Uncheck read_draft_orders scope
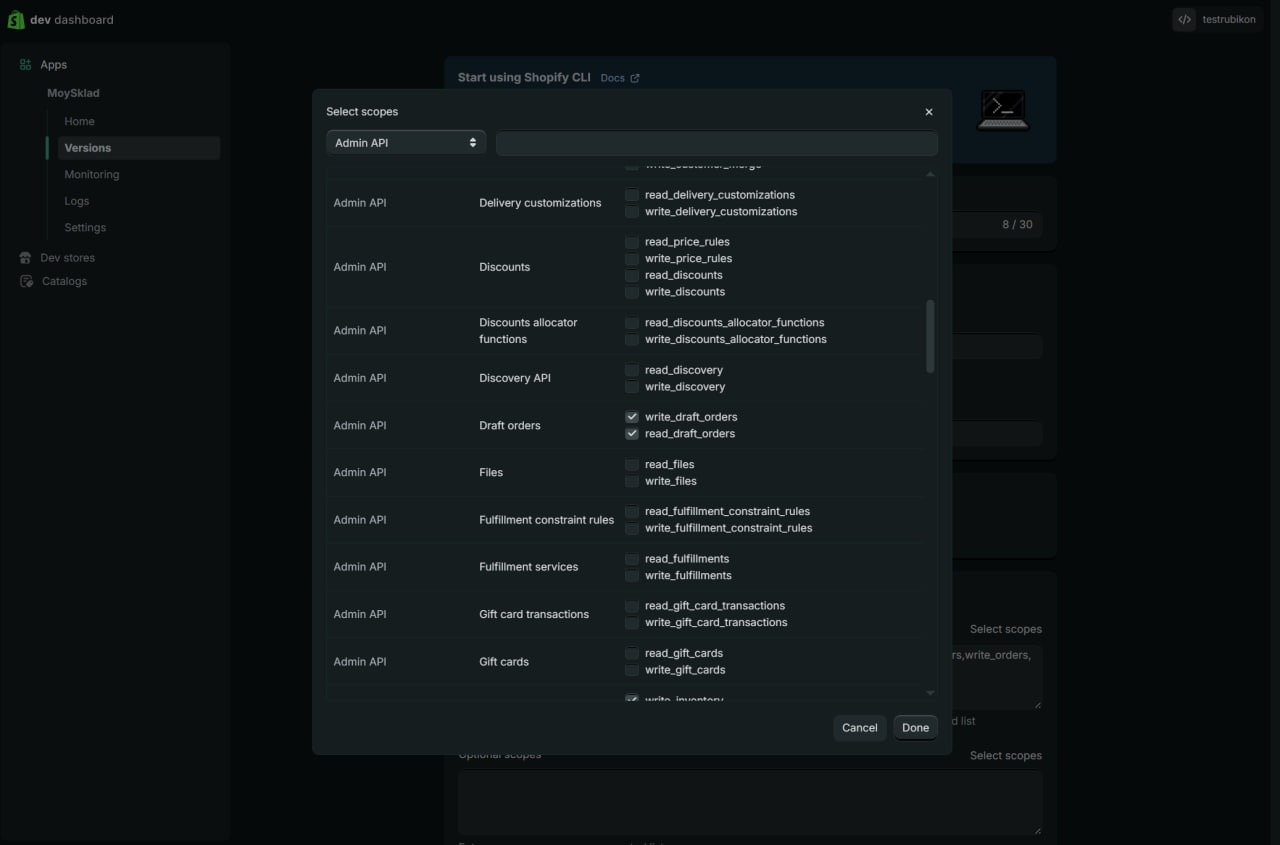The image size is (1280, 845). pyautogui.click(x=632, y=434)
